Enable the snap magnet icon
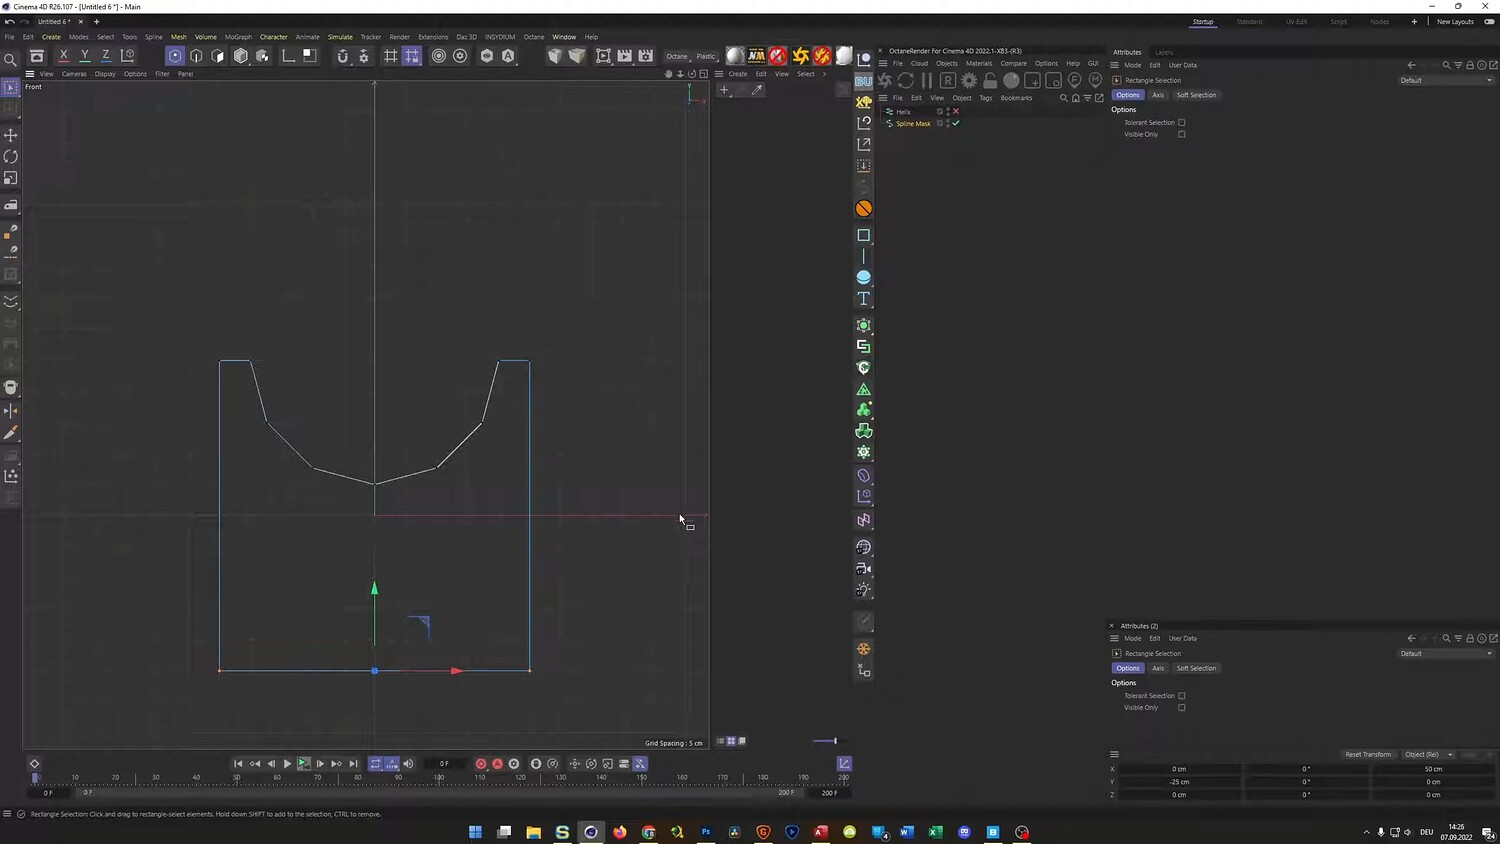This screenshot has width=1500, height=844. (x=342, y=56)
